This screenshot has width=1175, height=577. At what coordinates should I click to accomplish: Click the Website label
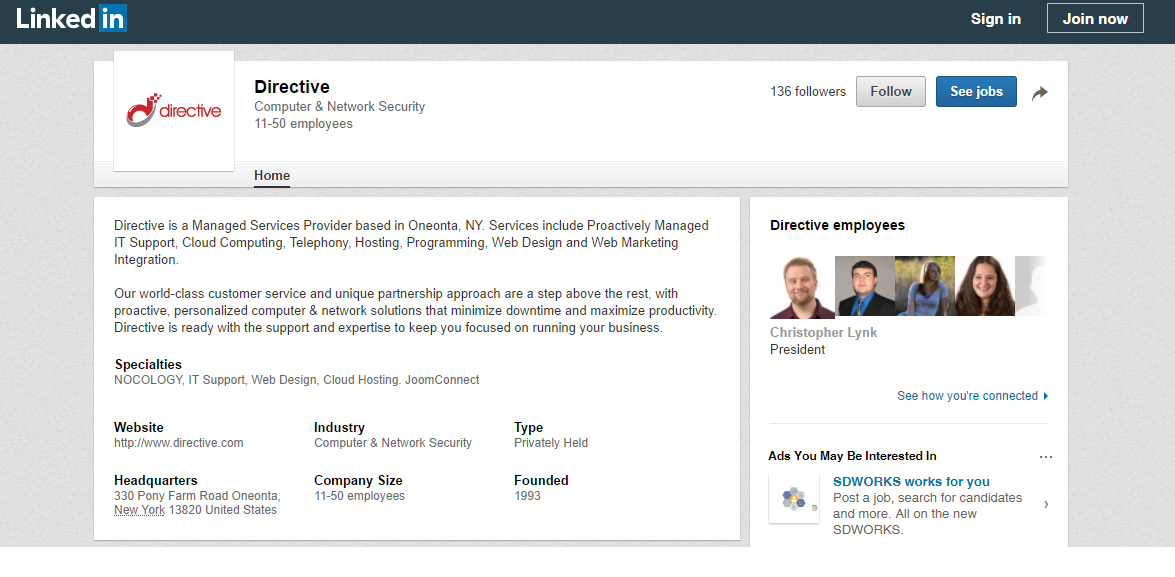click(139, 428)
